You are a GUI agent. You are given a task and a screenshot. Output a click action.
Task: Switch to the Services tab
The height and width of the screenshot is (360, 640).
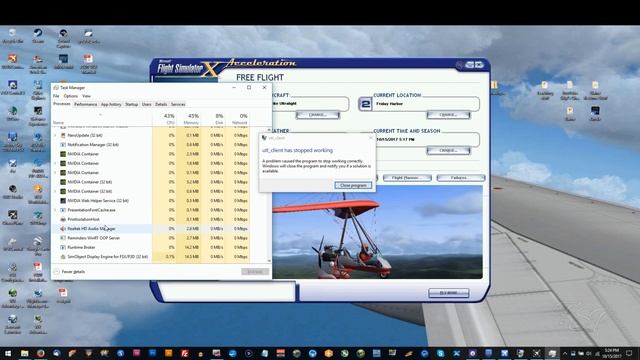[x=178, y=104]
